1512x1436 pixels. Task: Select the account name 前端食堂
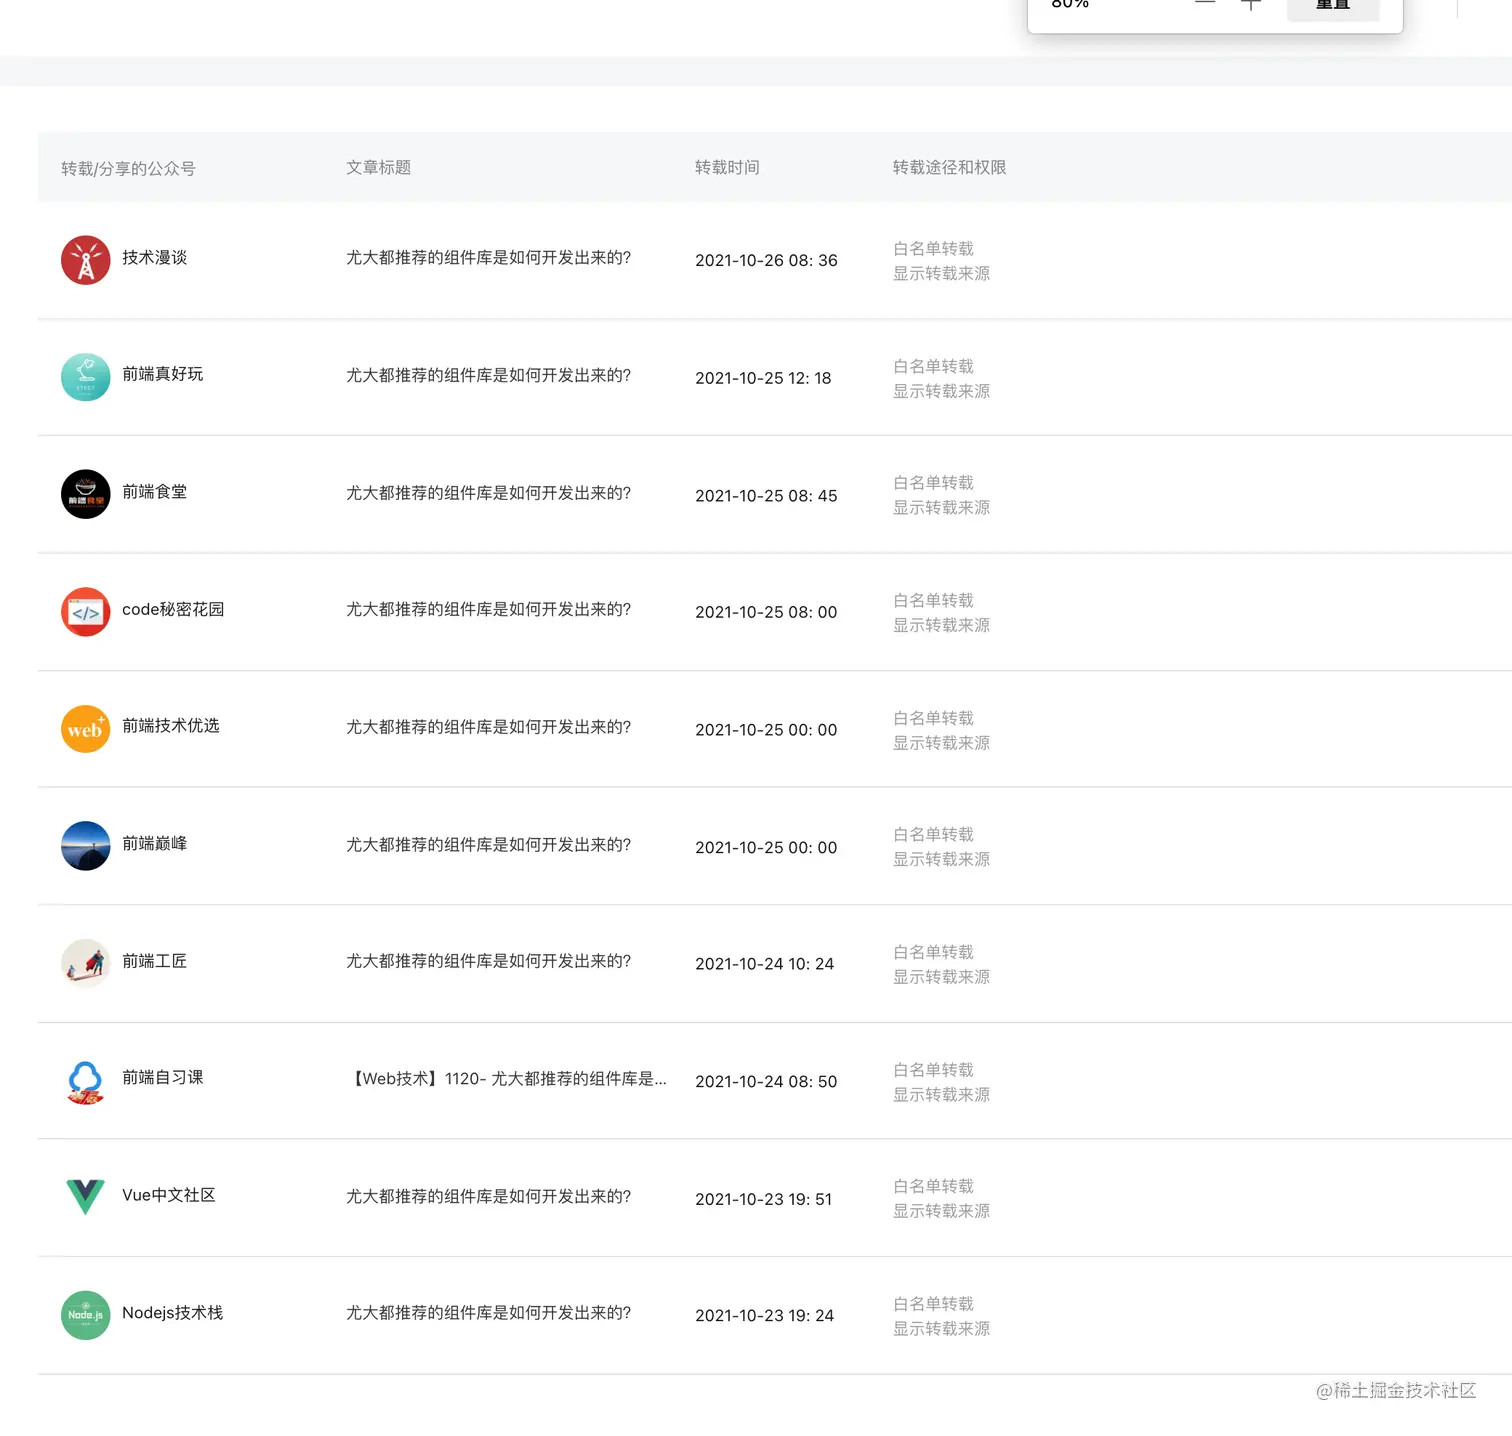click(155, 492)
